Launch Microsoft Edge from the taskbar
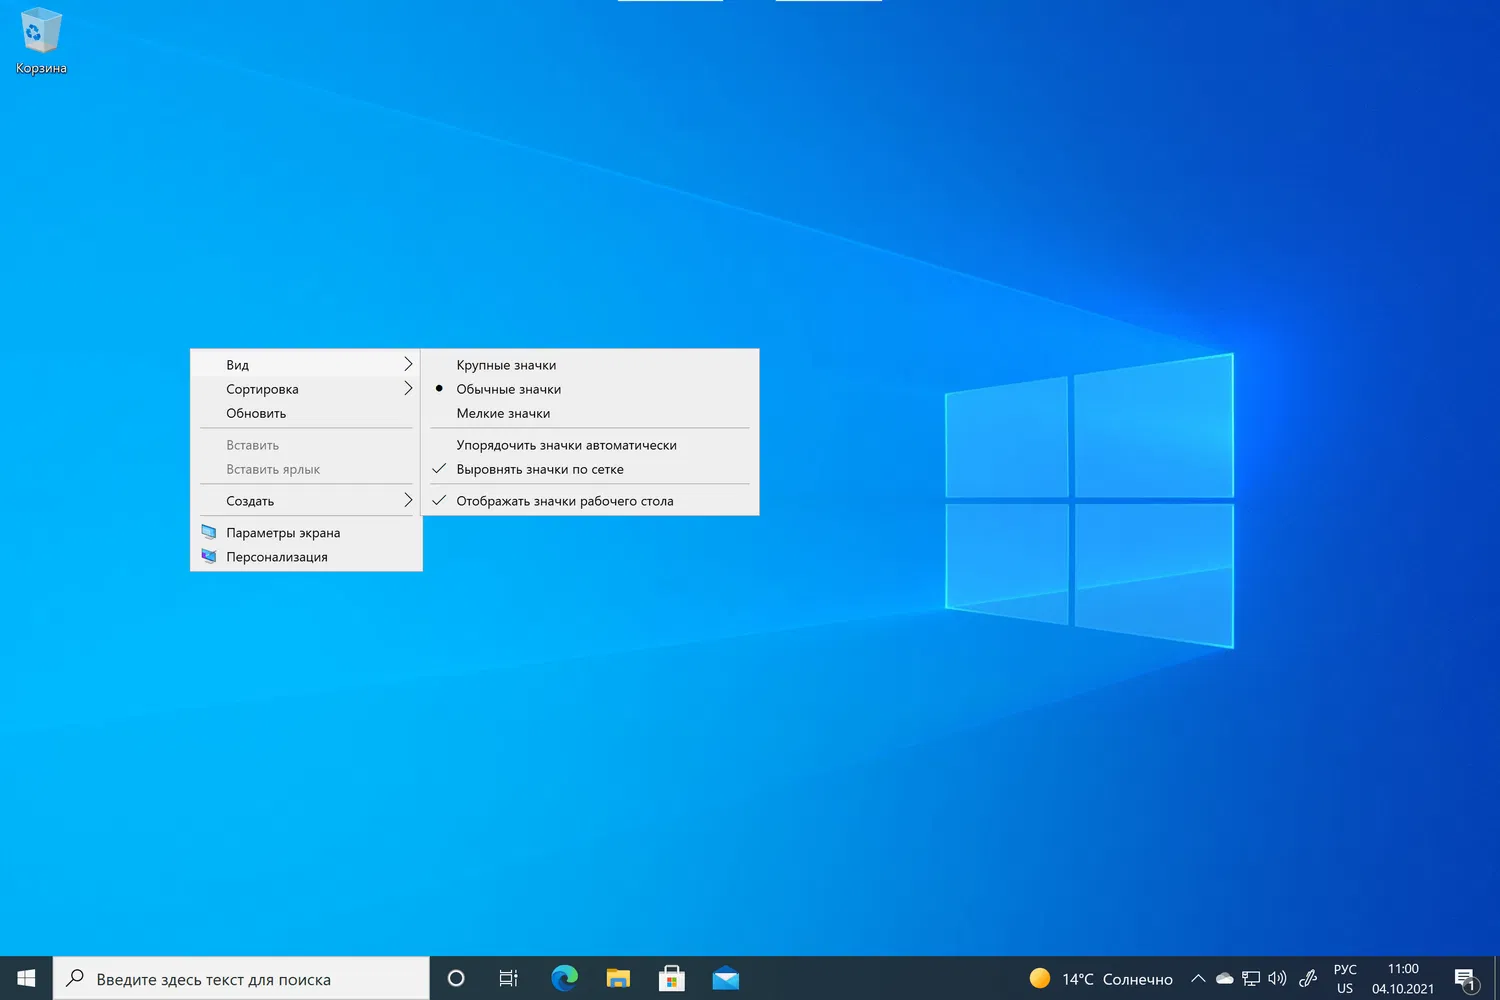 [564, 978]
